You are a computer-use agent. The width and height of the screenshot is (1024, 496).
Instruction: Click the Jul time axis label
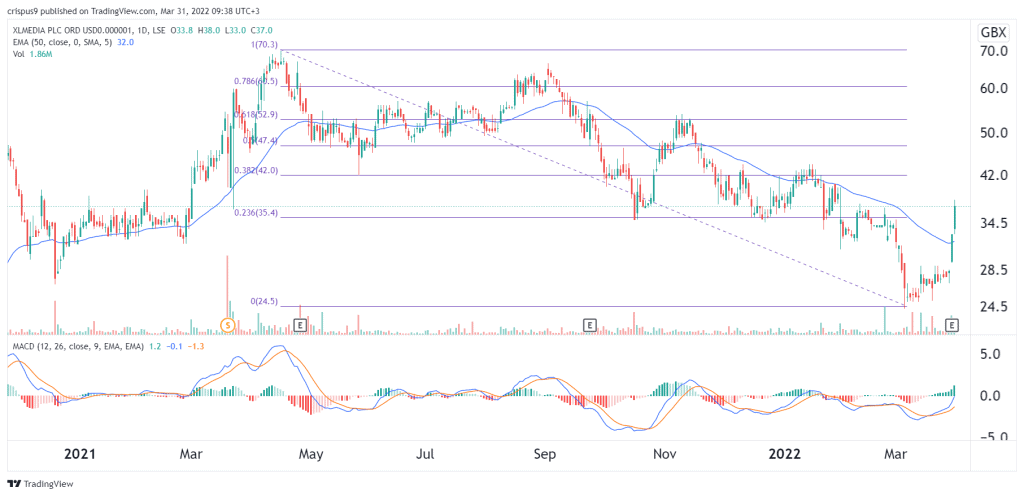[426, 454]
